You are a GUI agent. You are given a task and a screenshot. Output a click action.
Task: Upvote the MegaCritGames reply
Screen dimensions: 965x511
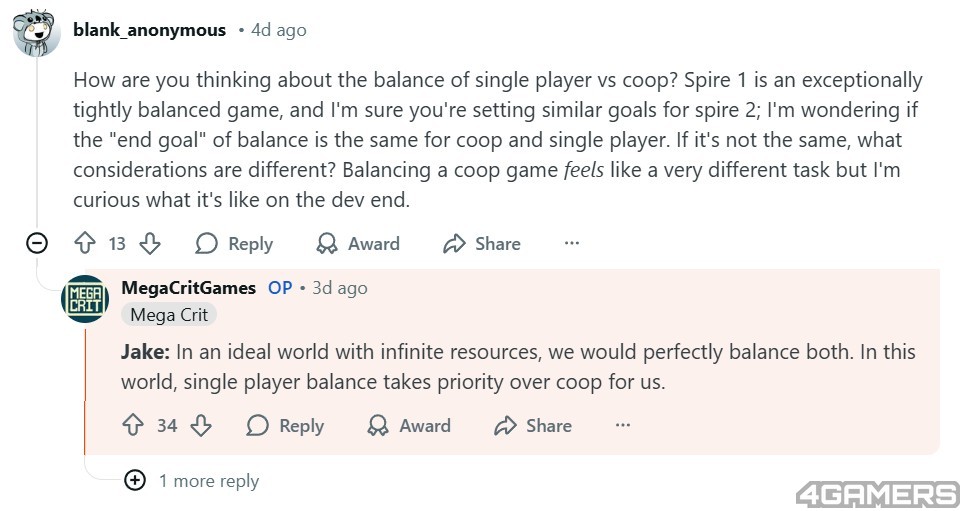tap(133, 425)
